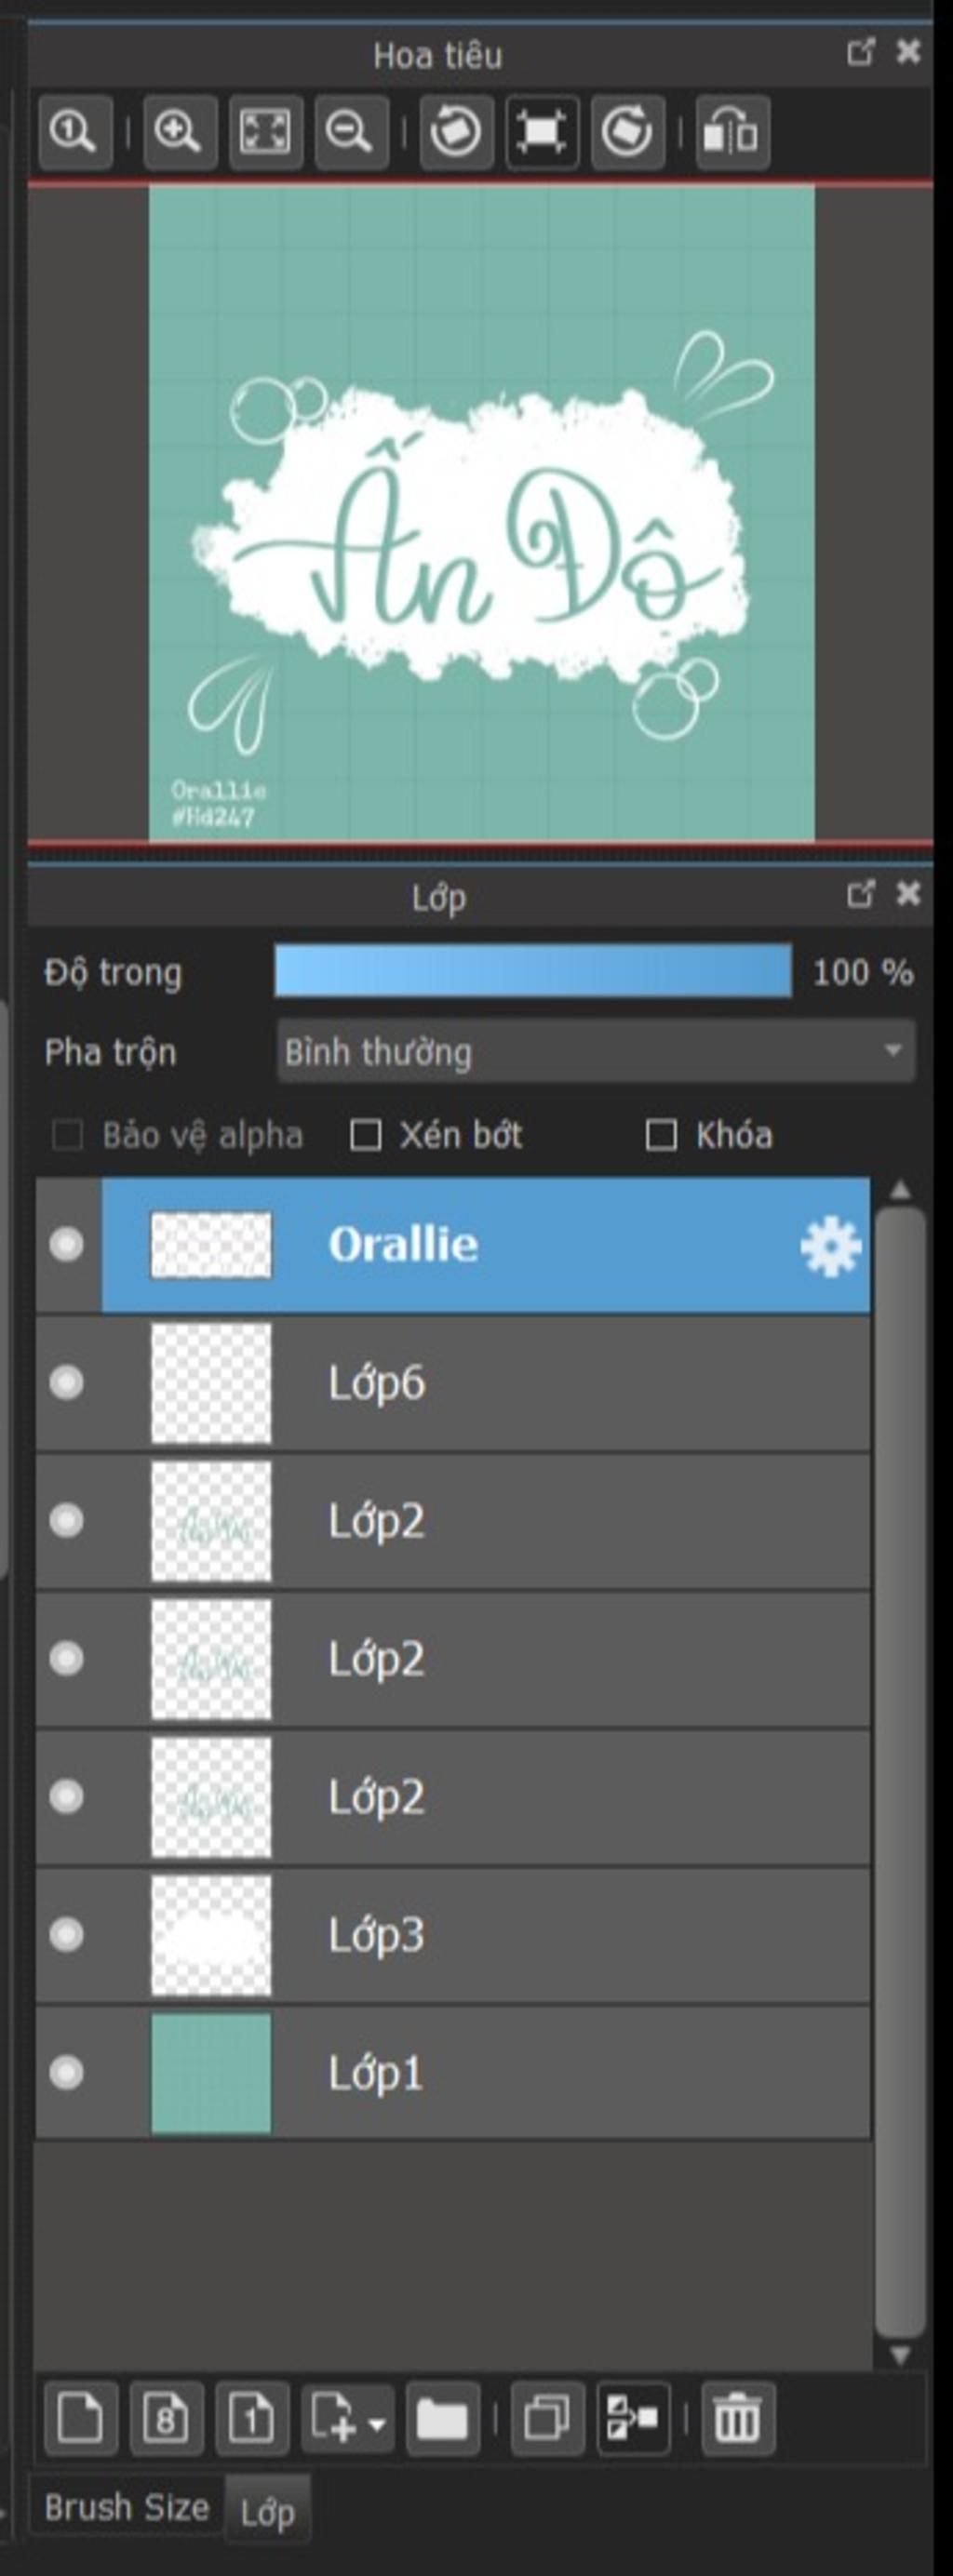The width and height of the screenshot is (953, 2576).
Task: Duplicate the current layer
Action: tap(547, 2419)
